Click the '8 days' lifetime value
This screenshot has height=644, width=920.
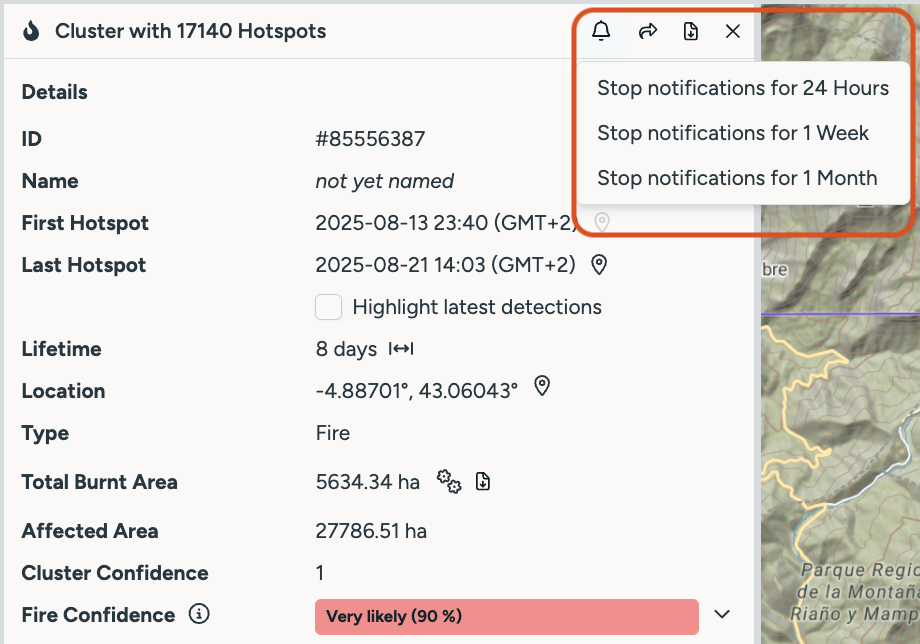coord(346,349)
